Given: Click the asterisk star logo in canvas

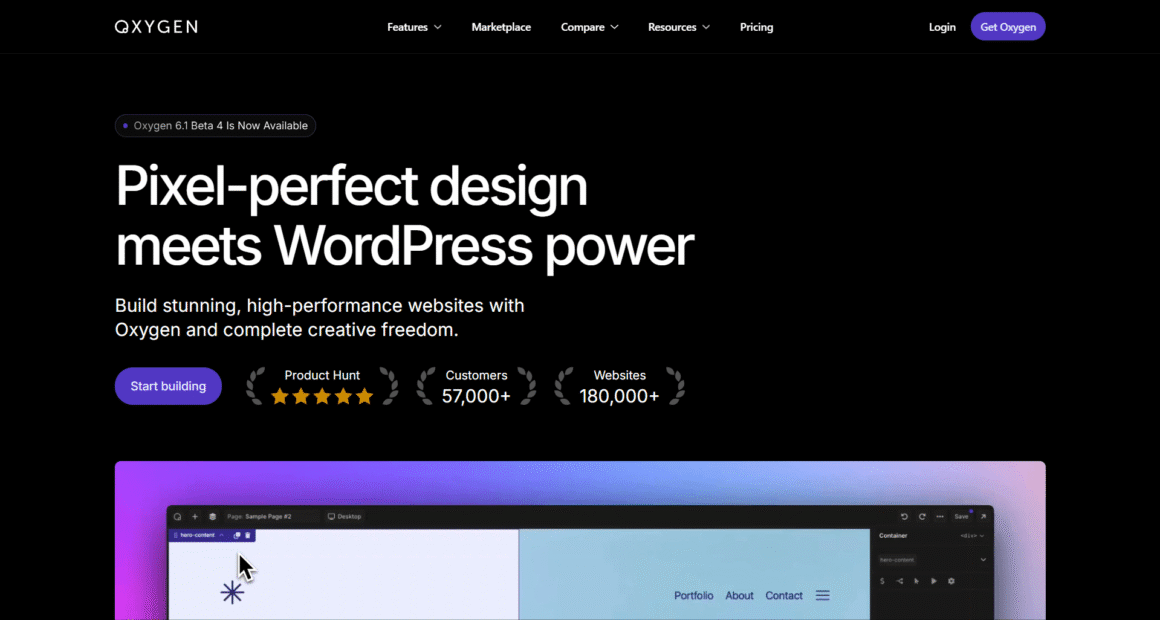Looking at the screenshot, I should [x=232, y=592].
